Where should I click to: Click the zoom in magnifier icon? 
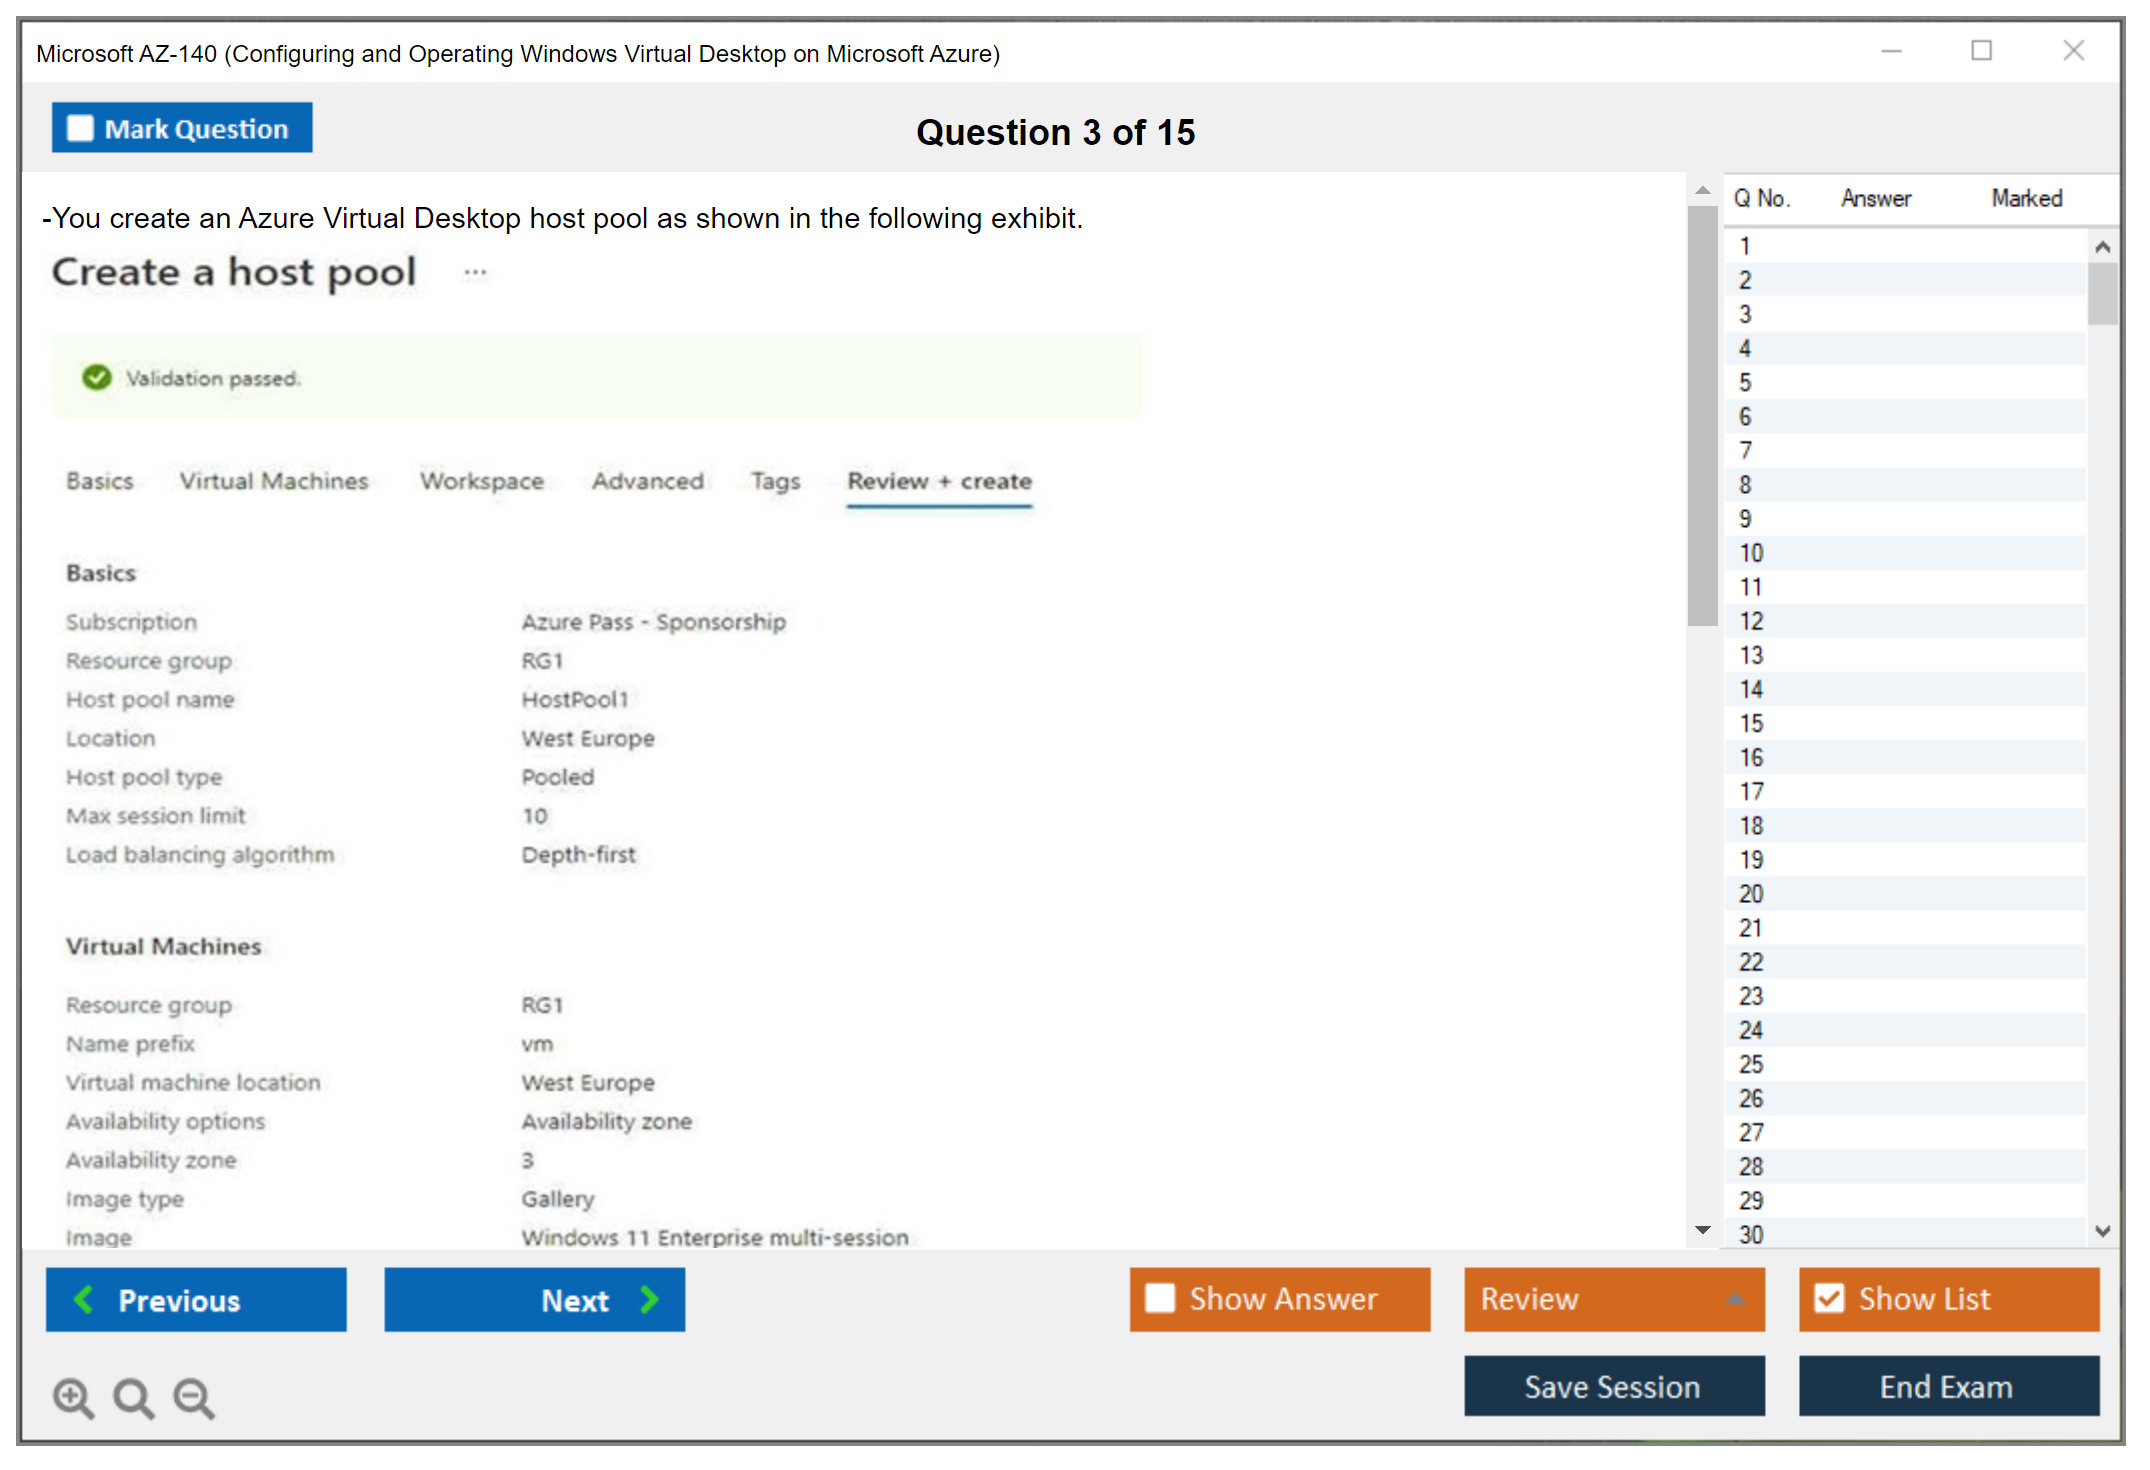(x=73, y=1397)
